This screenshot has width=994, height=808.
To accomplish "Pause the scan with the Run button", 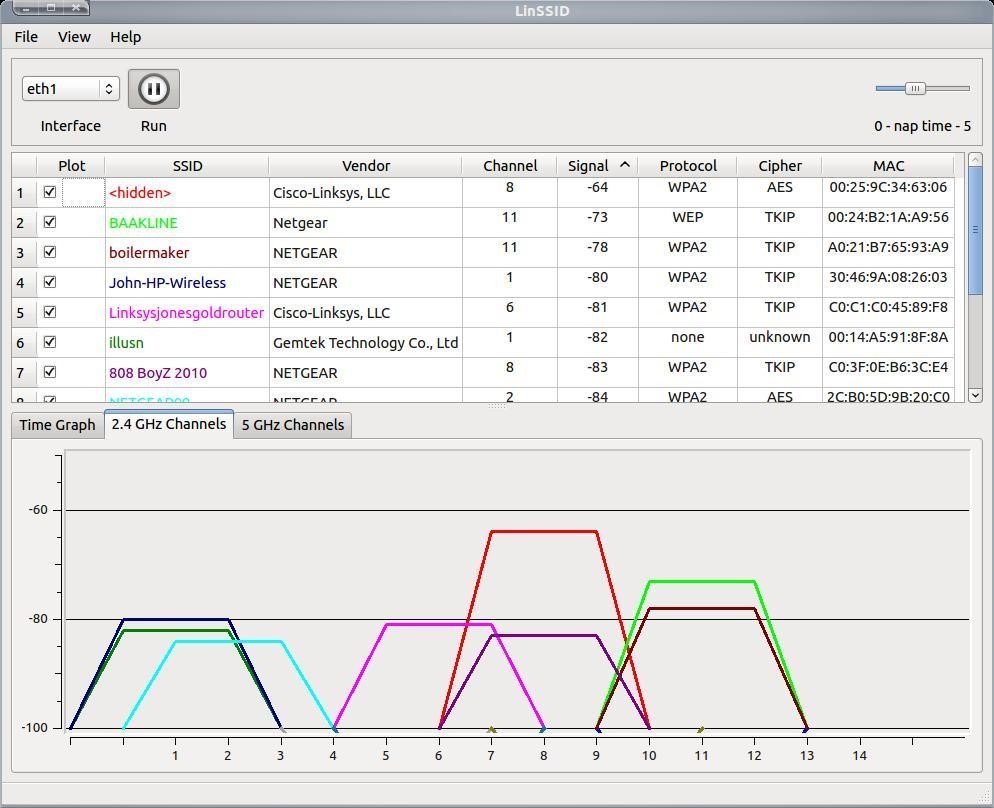I will [153, 89].
